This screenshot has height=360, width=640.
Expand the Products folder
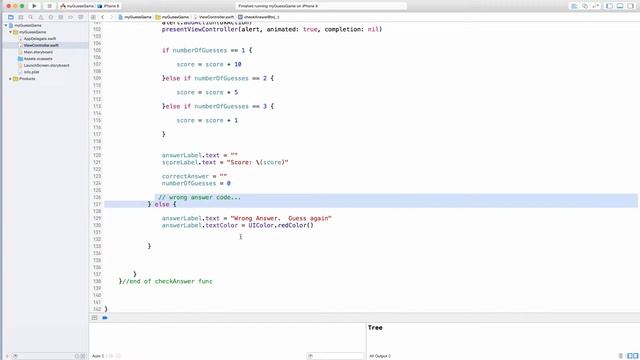[11, 79]
